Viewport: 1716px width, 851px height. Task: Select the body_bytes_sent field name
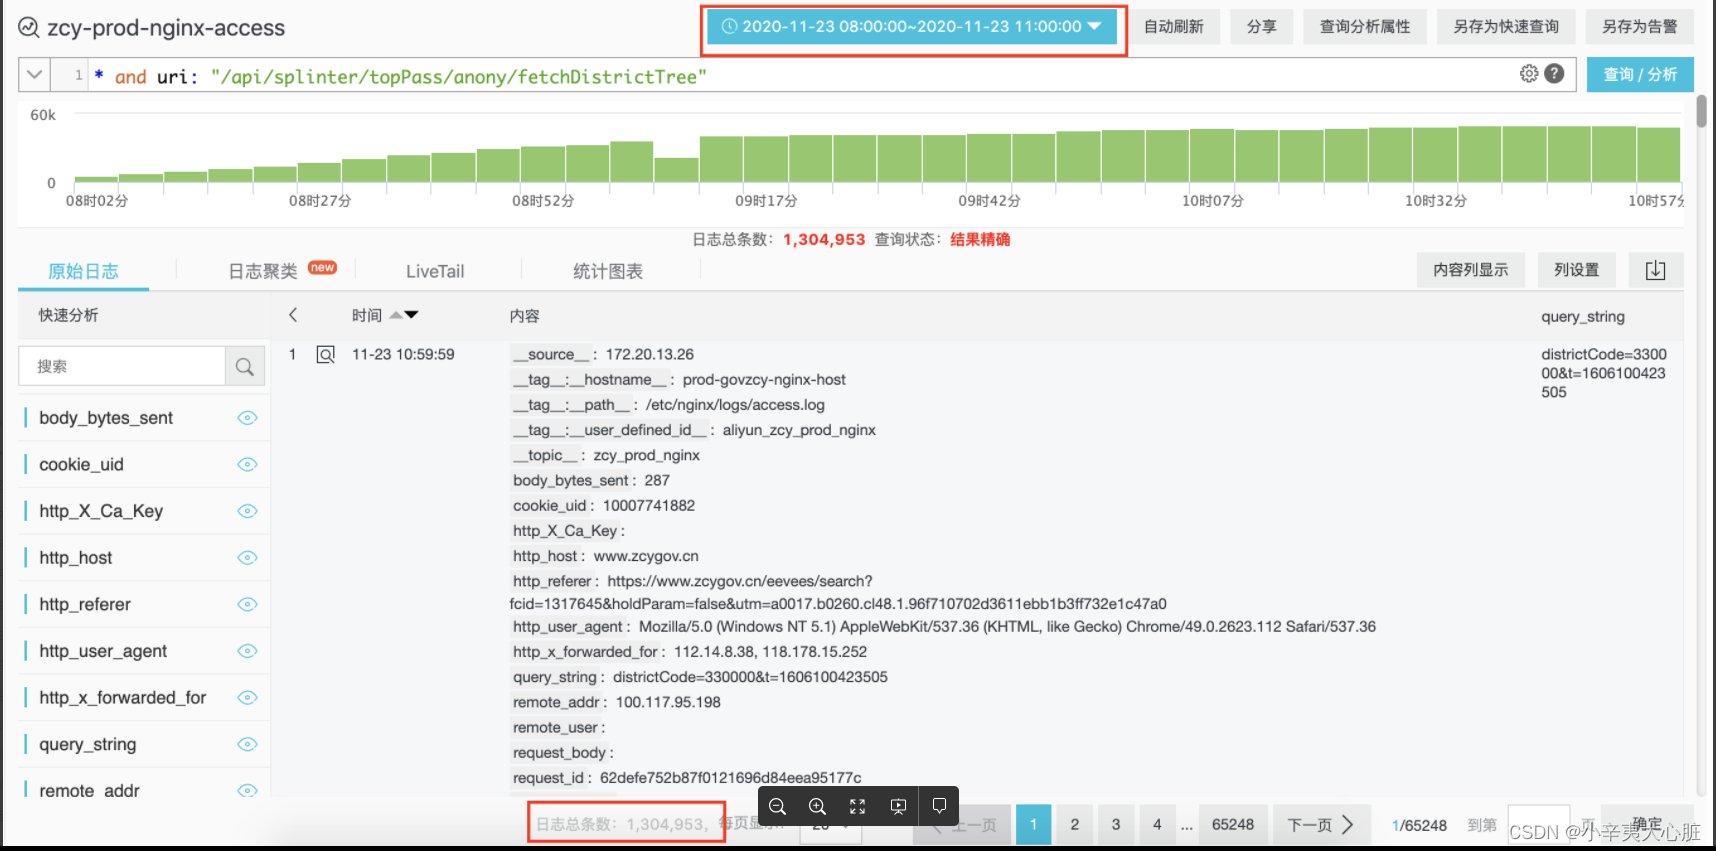coord(106,418)
